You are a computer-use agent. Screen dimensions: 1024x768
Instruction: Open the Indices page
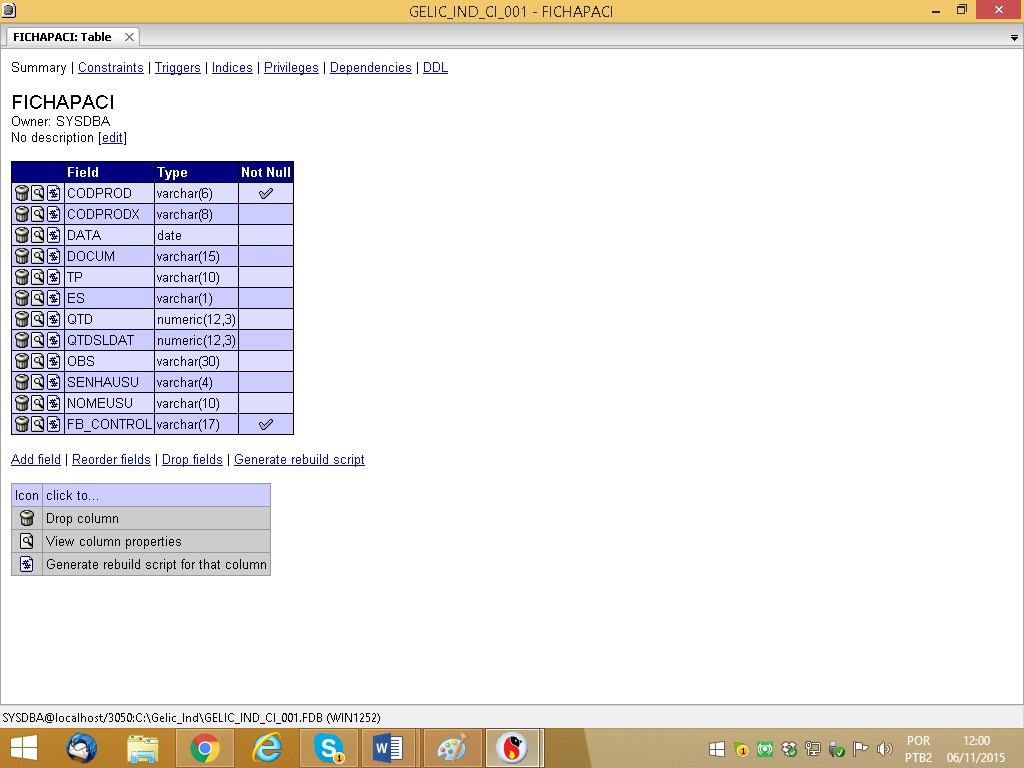coord(232,67)
